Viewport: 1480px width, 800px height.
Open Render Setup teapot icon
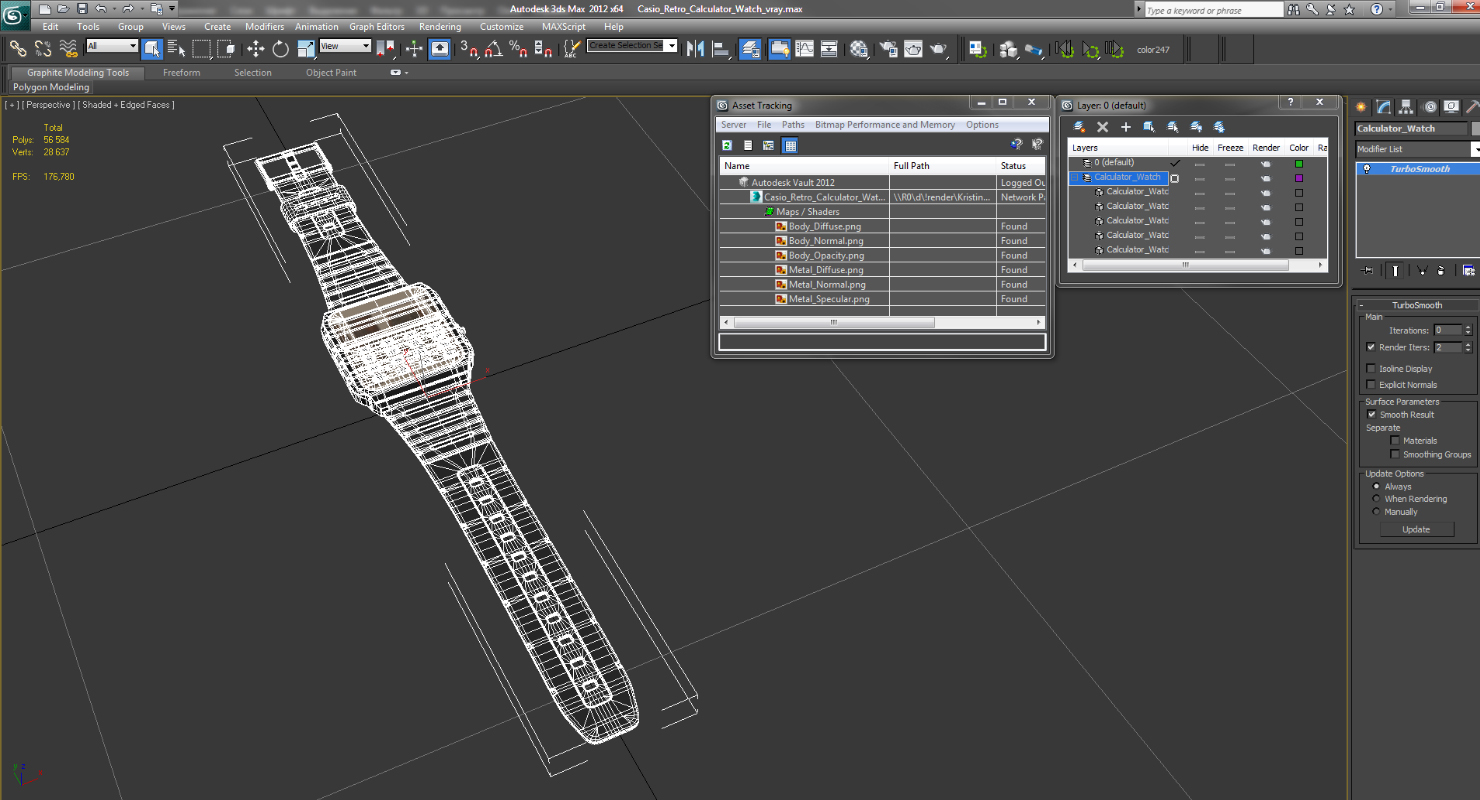pos(888,49)
